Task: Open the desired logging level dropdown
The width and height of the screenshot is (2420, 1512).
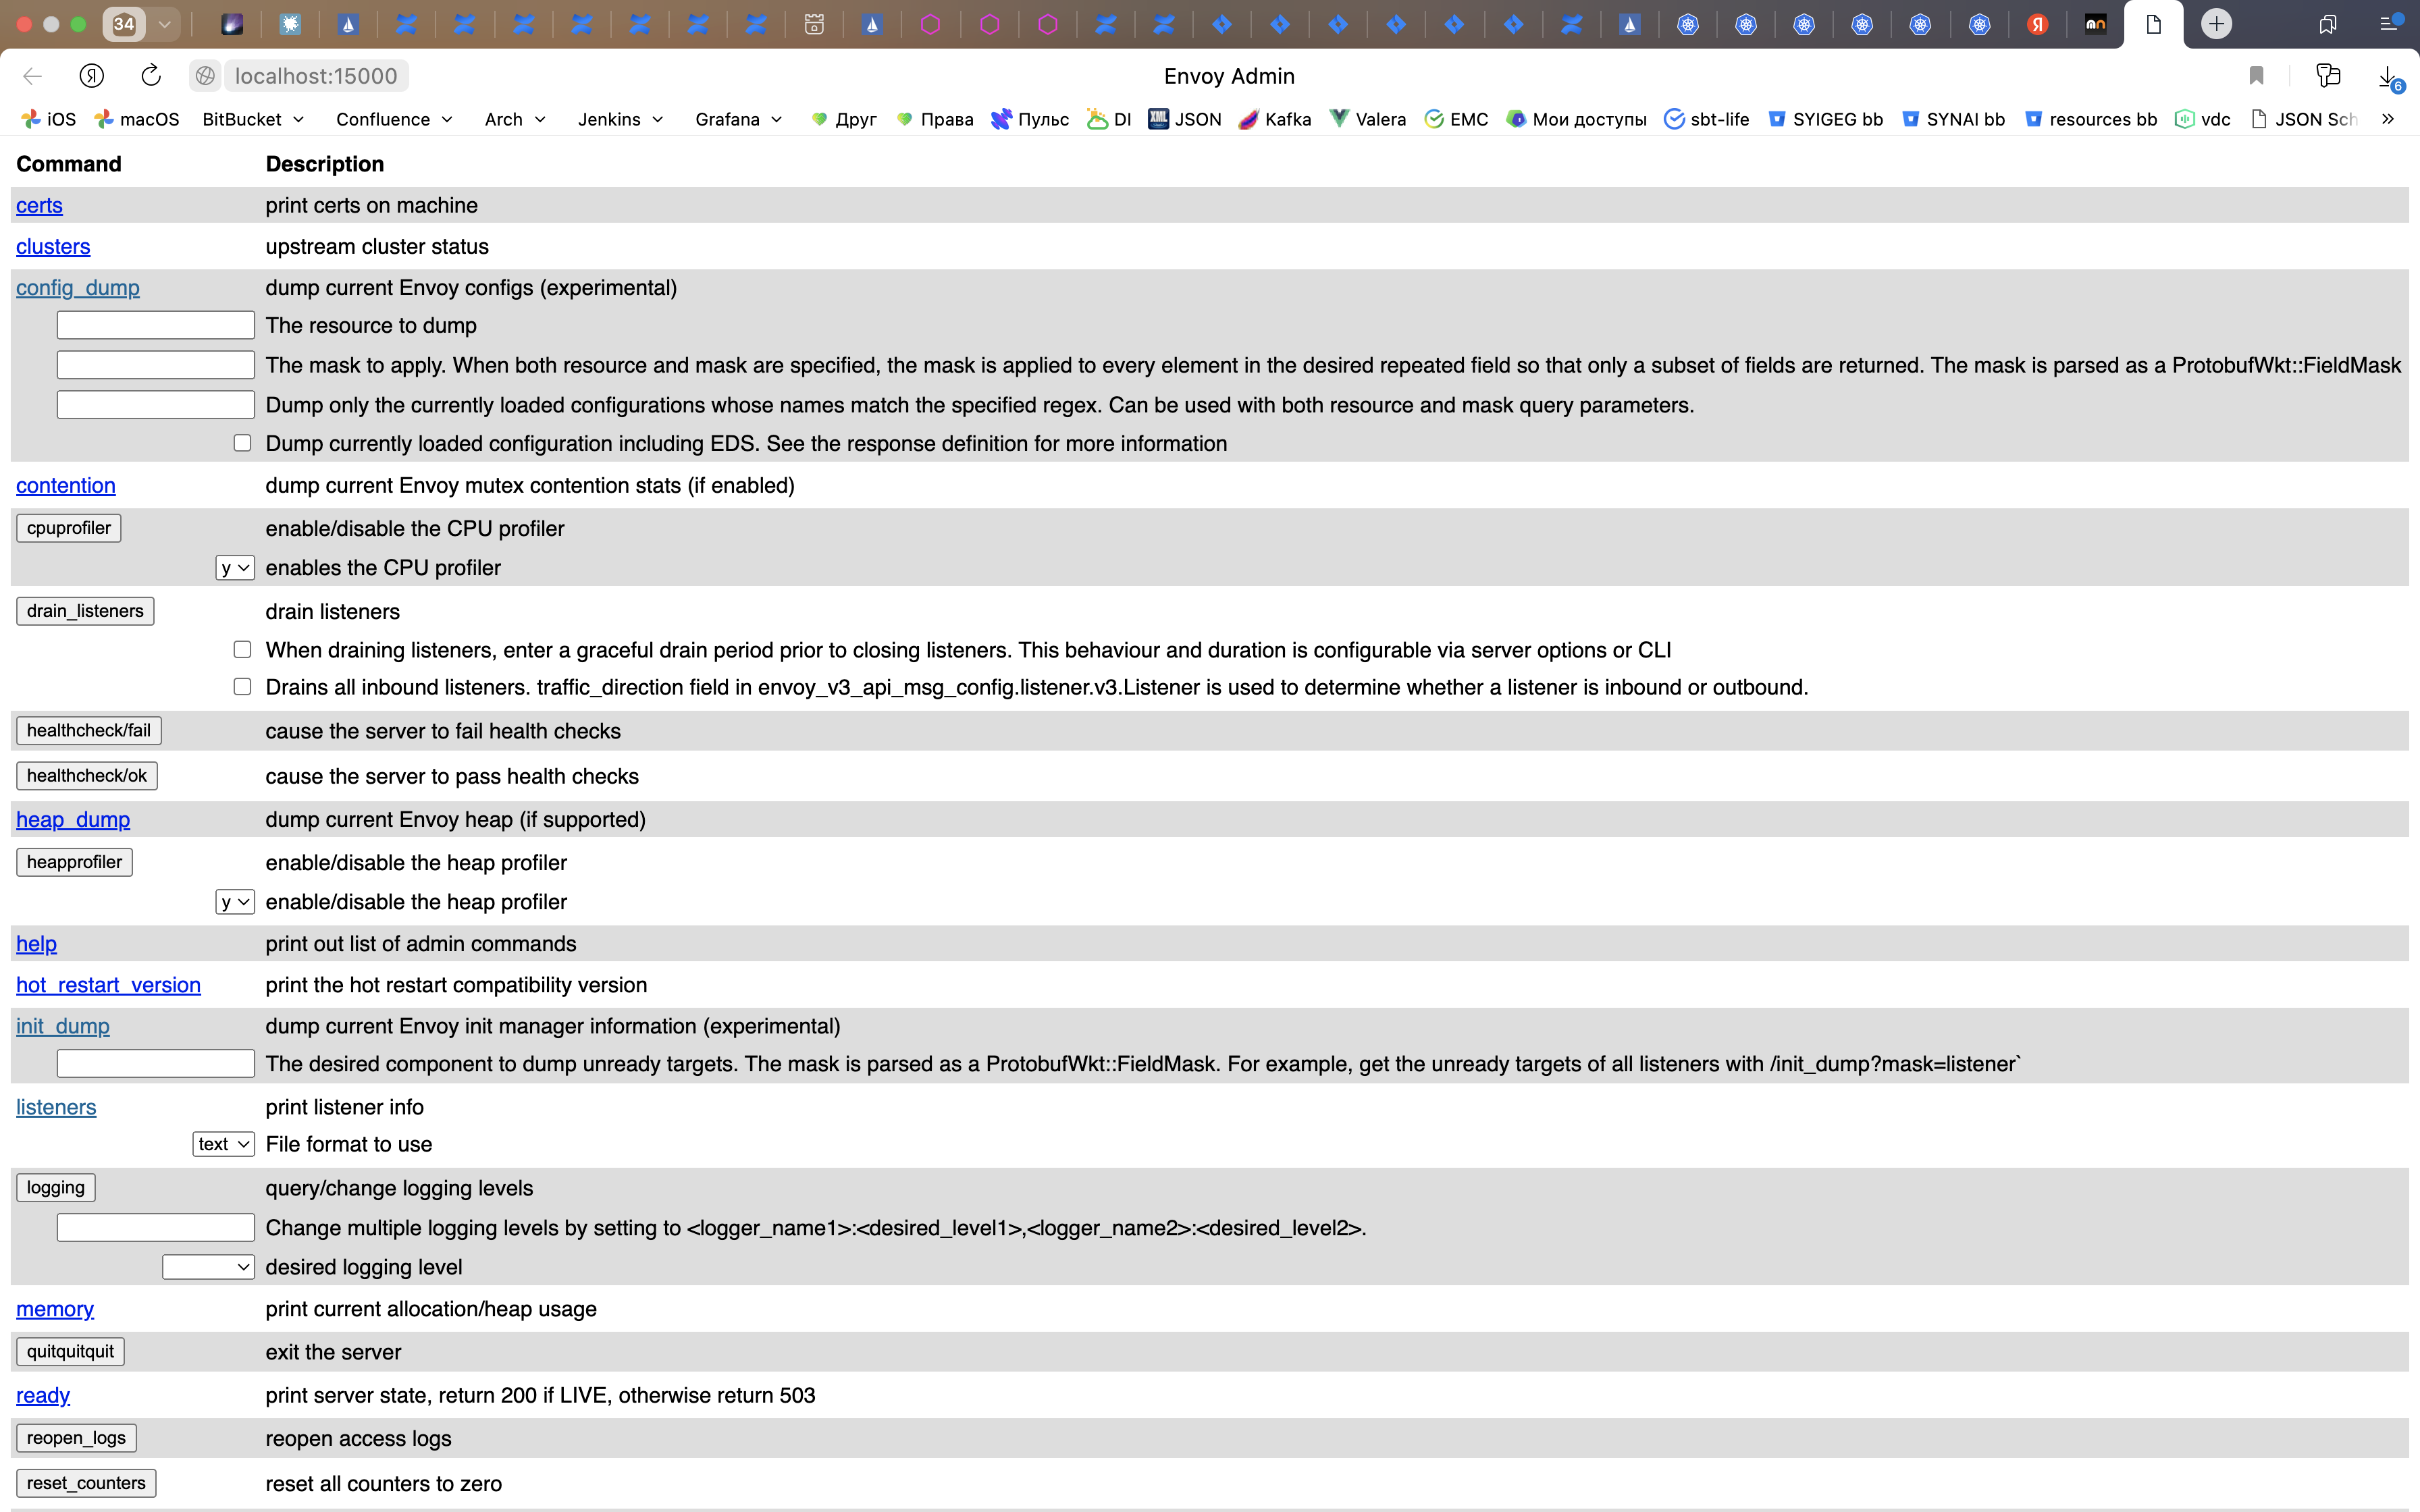Action: pyautogui.click(x=208, y=1267)
